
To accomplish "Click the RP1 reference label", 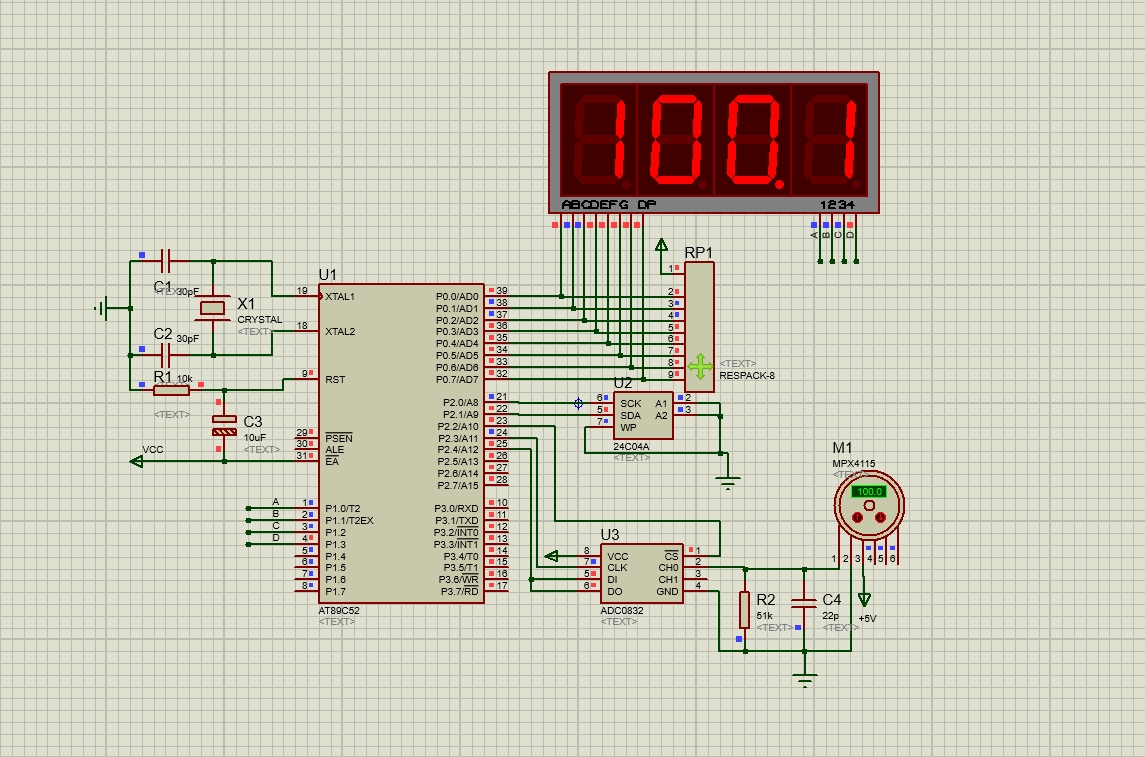I will [698, 253].
